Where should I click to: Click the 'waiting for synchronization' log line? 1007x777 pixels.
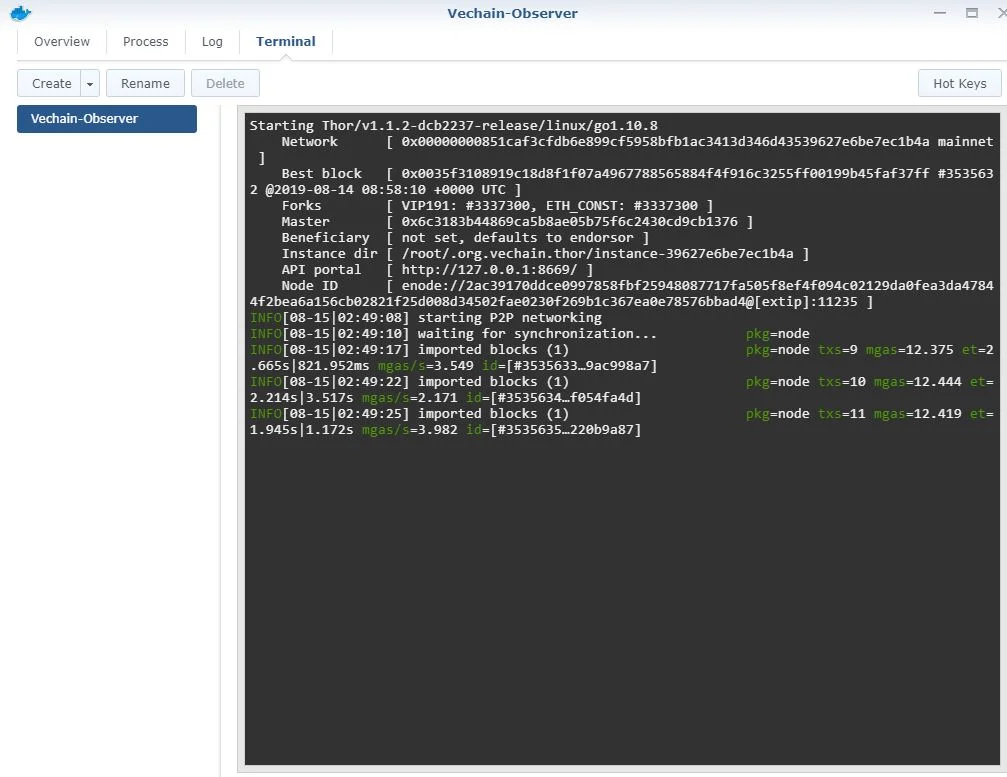(539, 333)
